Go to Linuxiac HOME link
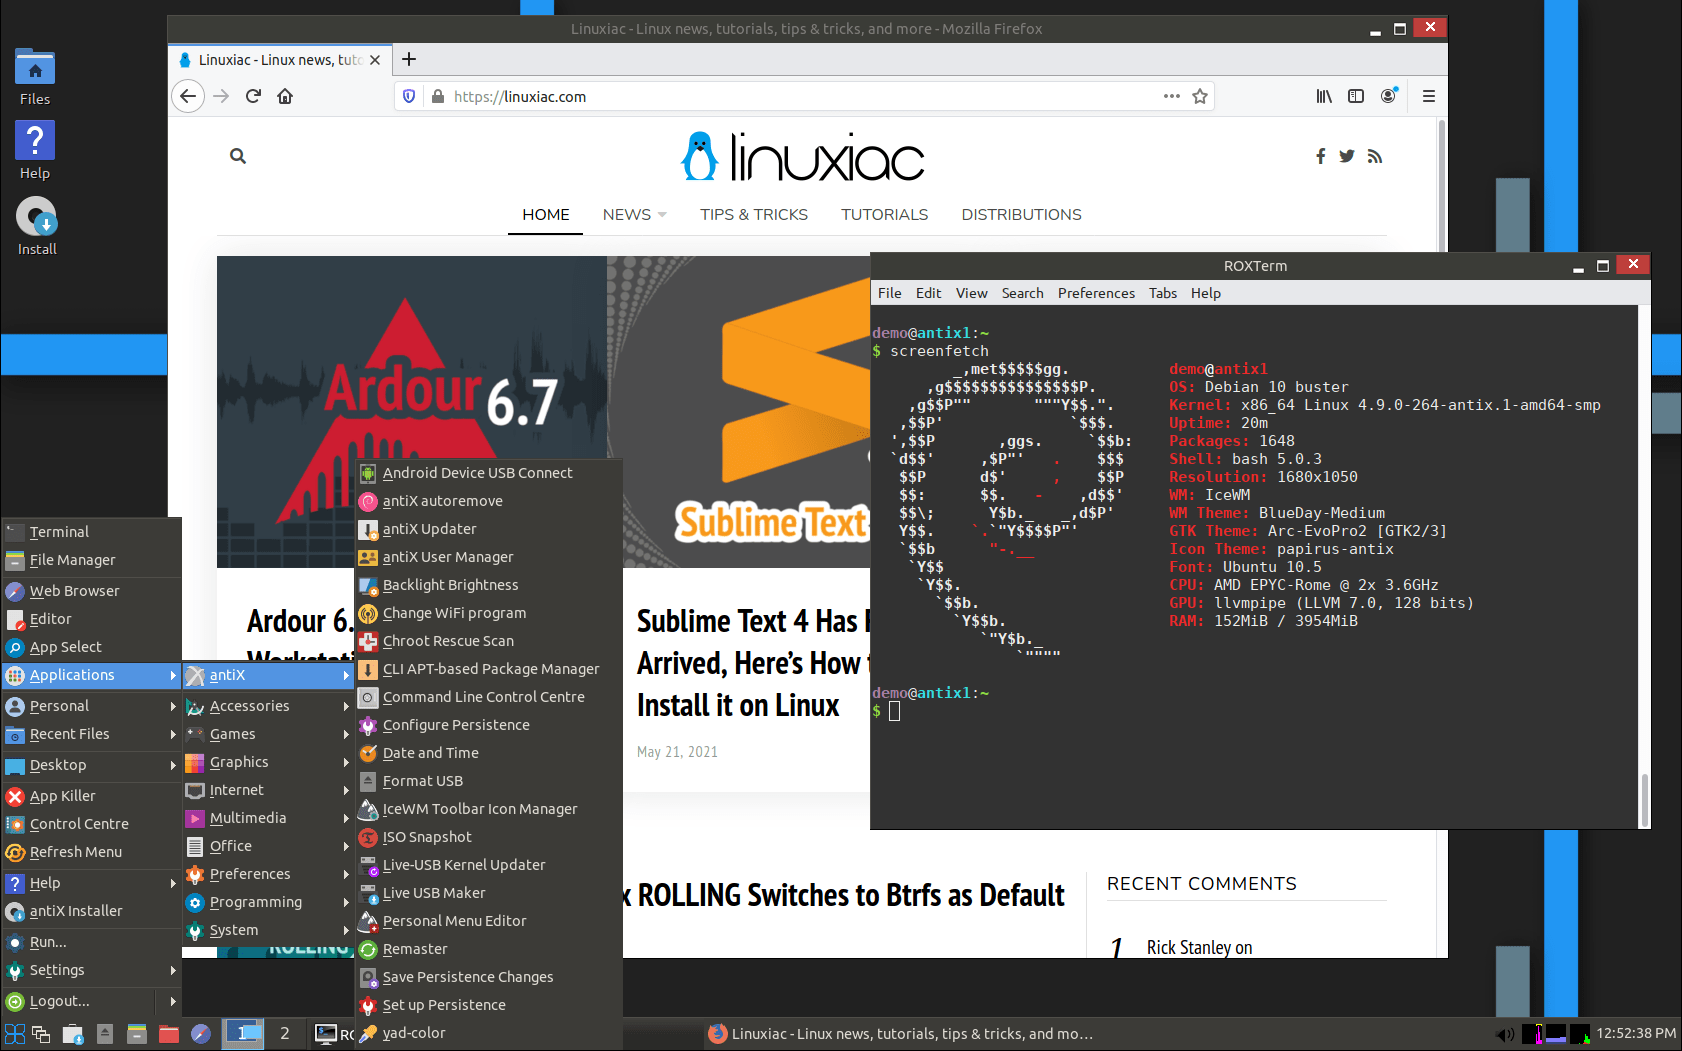 point(546,215)
